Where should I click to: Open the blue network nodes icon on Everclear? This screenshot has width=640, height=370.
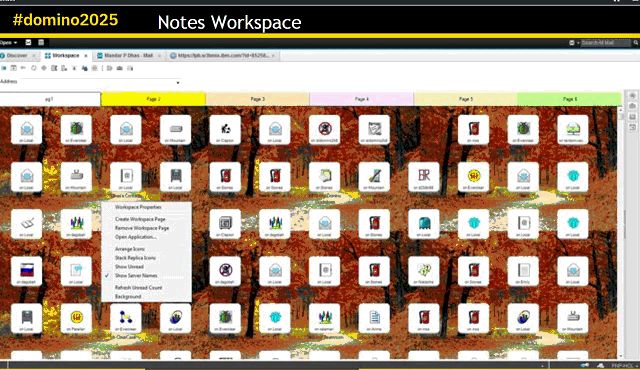click(x=126, y=318)
